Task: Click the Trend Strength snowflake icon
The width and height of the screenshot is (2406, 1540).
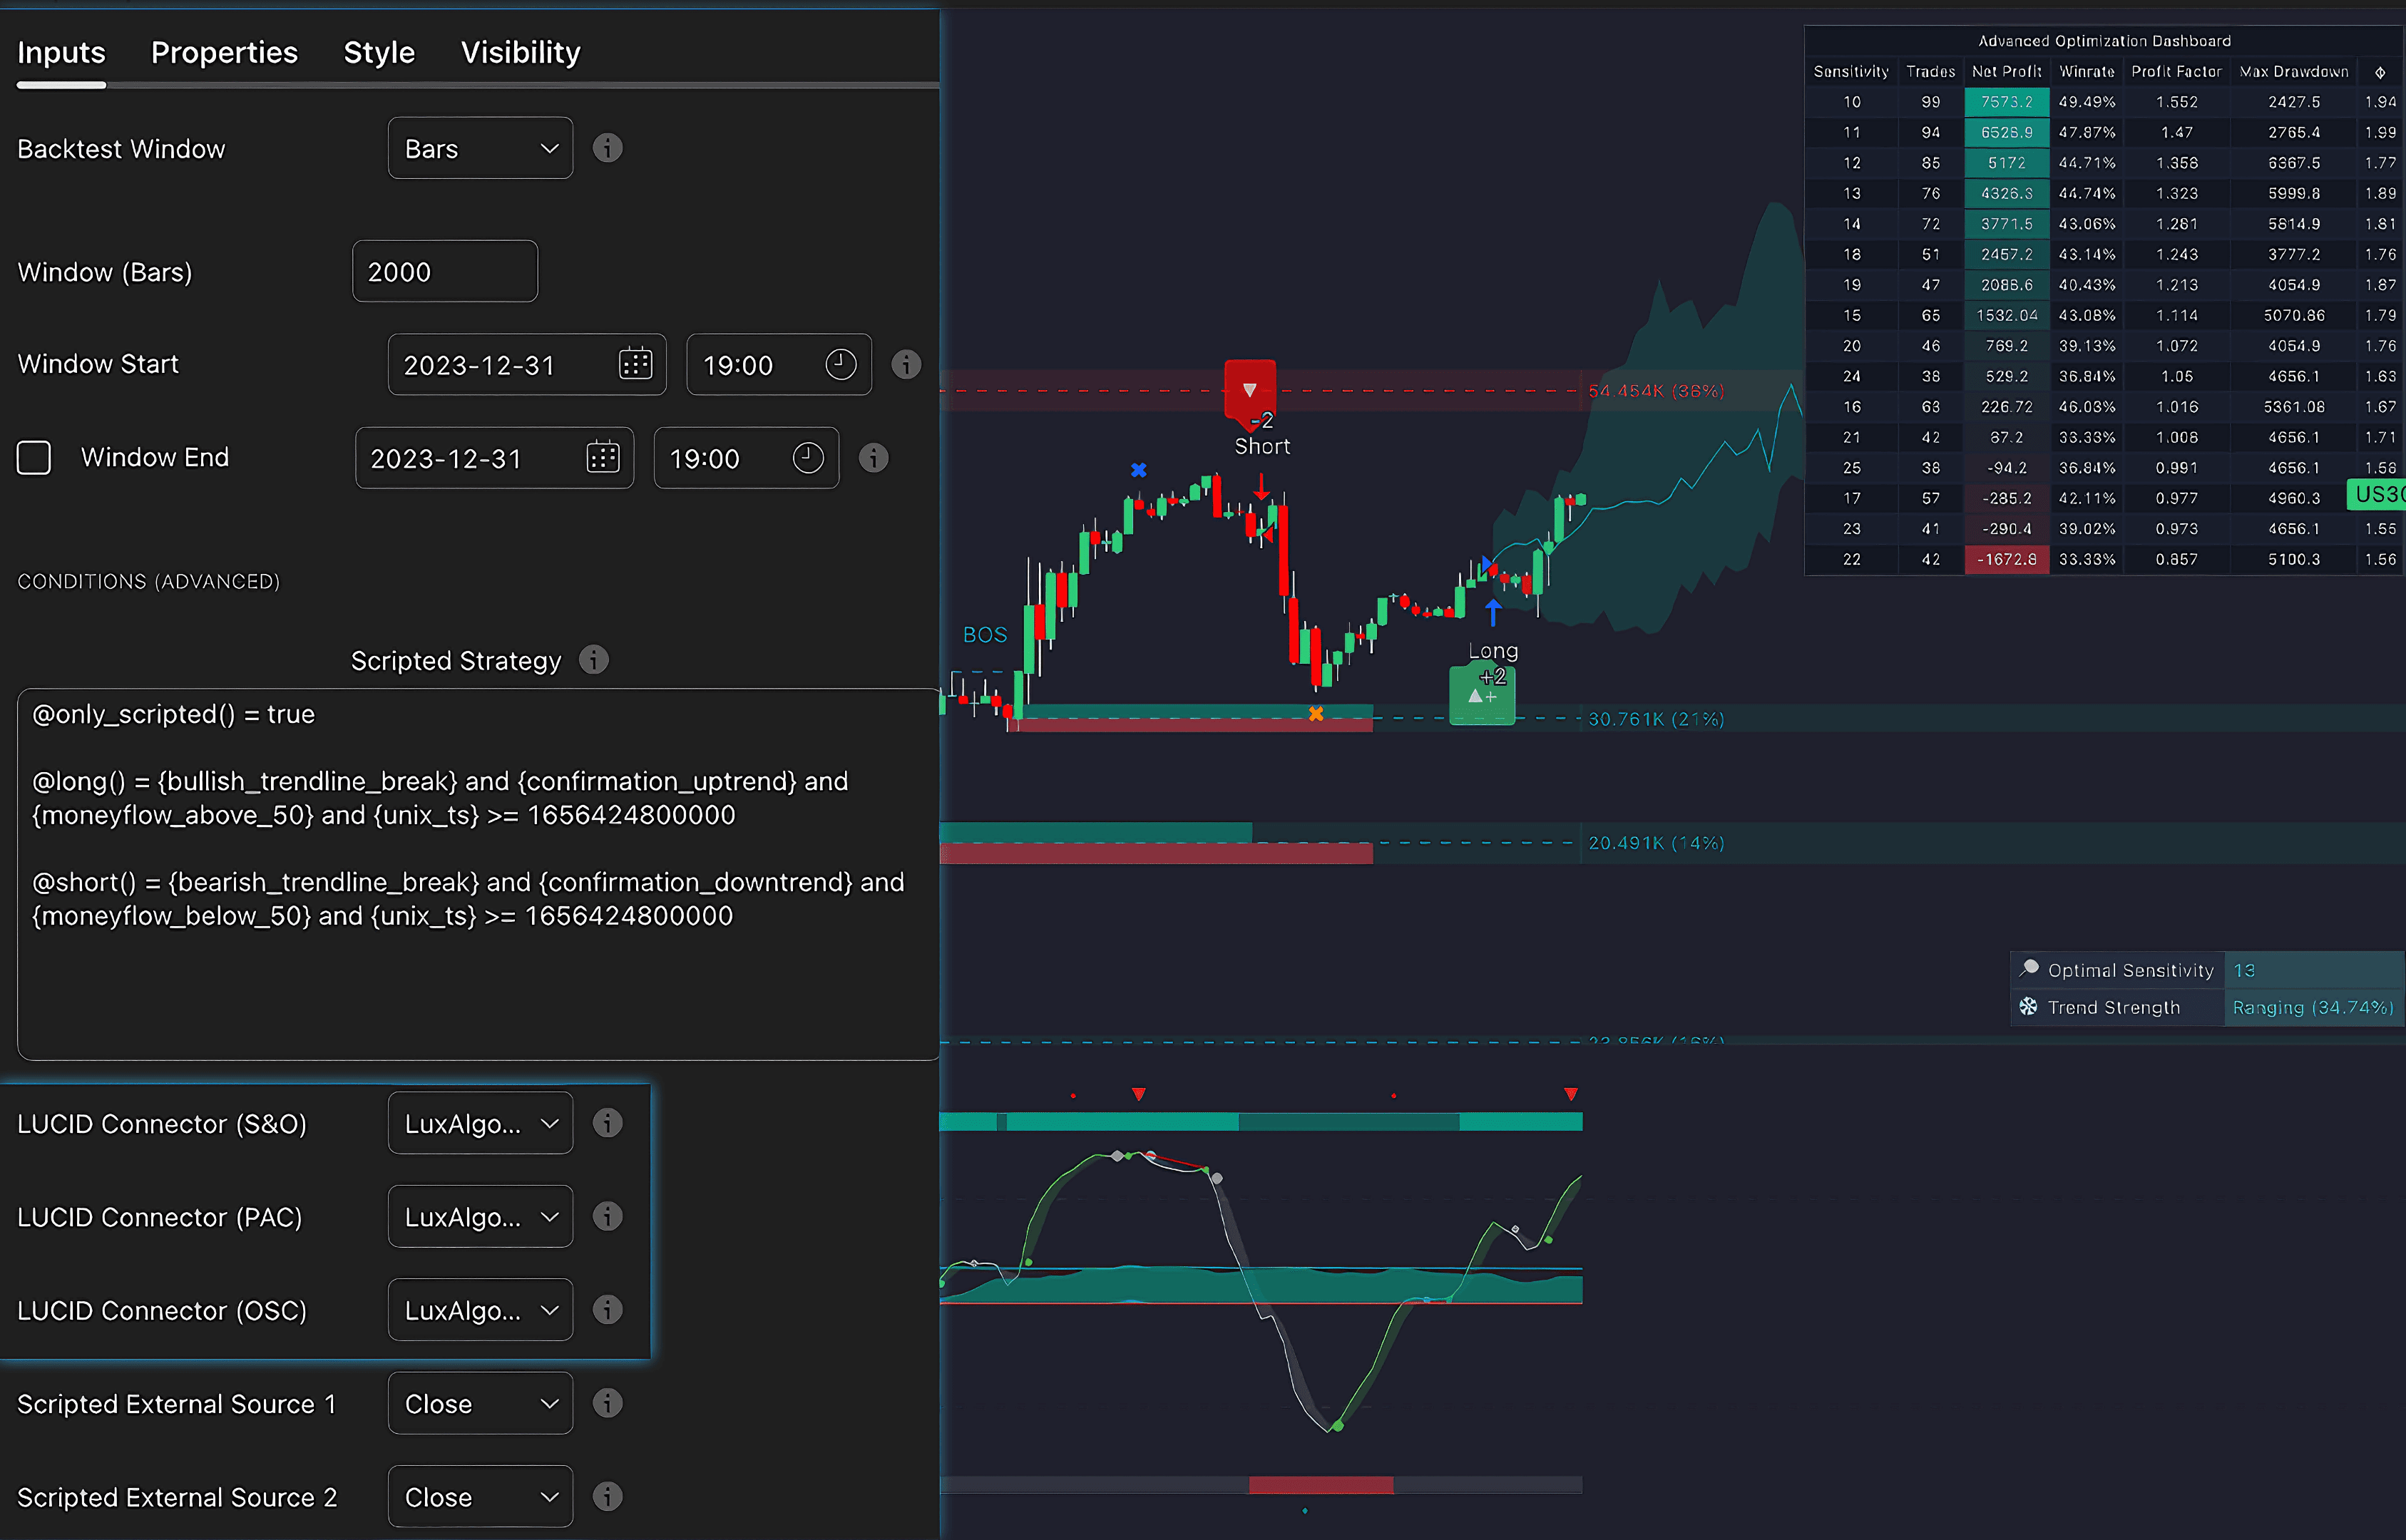Action: pos(2028,1006)
